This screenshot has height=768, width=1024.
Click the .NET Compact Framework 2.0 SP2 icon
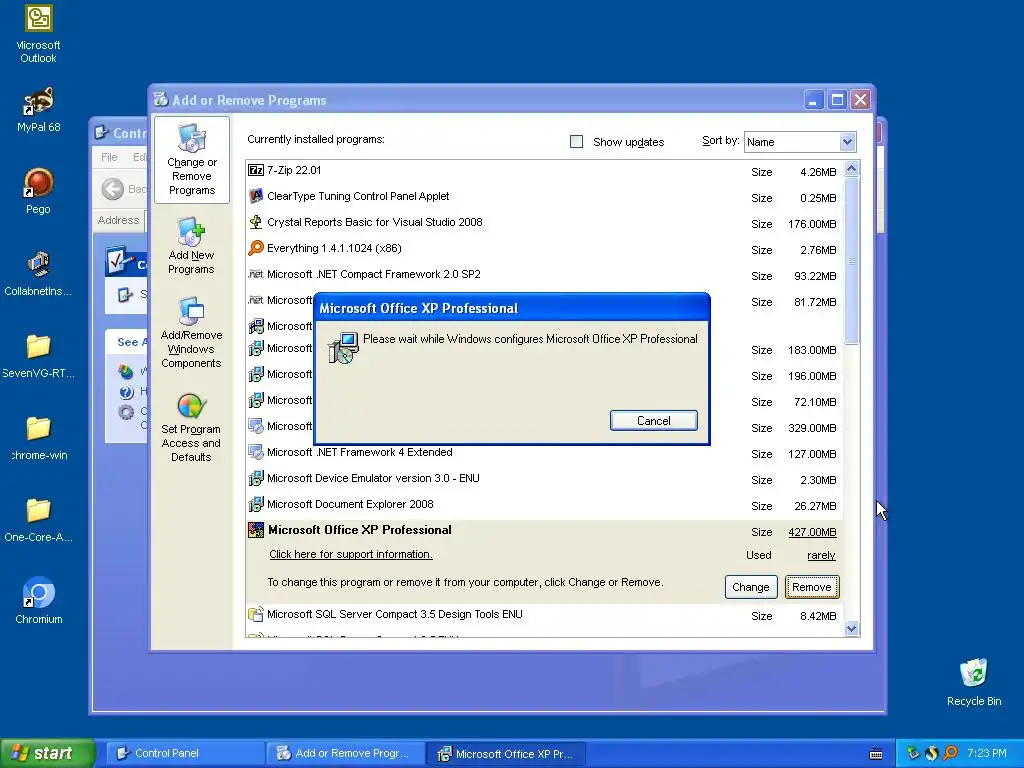(x=255, y=274)
